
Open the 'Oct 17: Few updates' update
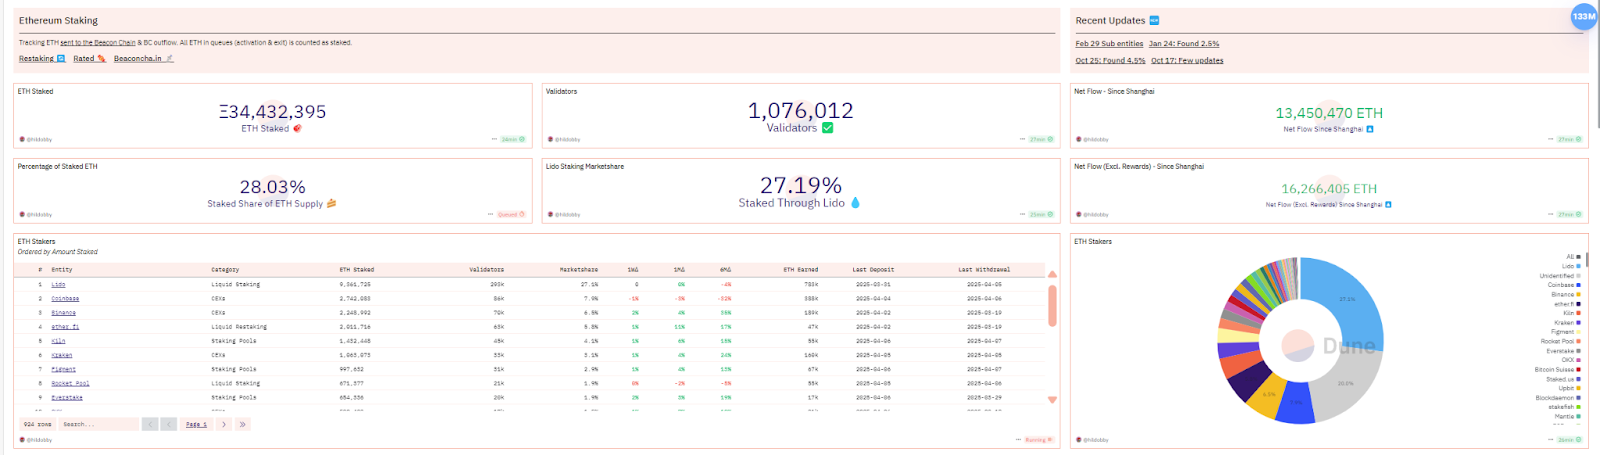point(1187,61)
